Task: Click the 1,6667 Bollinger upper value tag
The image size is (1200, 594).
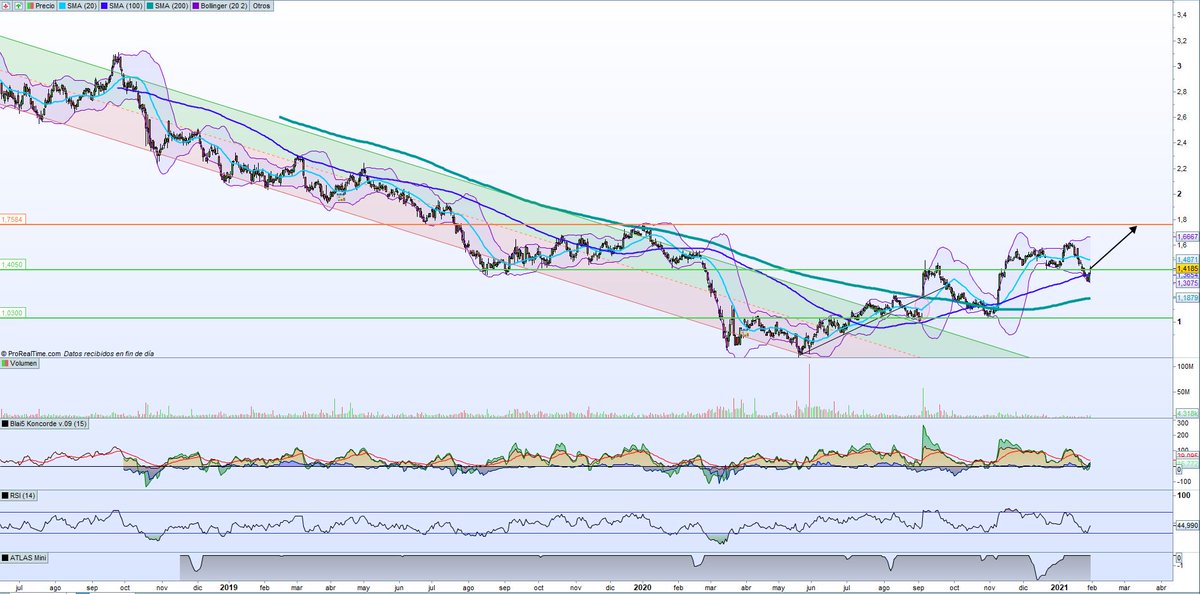Action: pos(1186,237)
